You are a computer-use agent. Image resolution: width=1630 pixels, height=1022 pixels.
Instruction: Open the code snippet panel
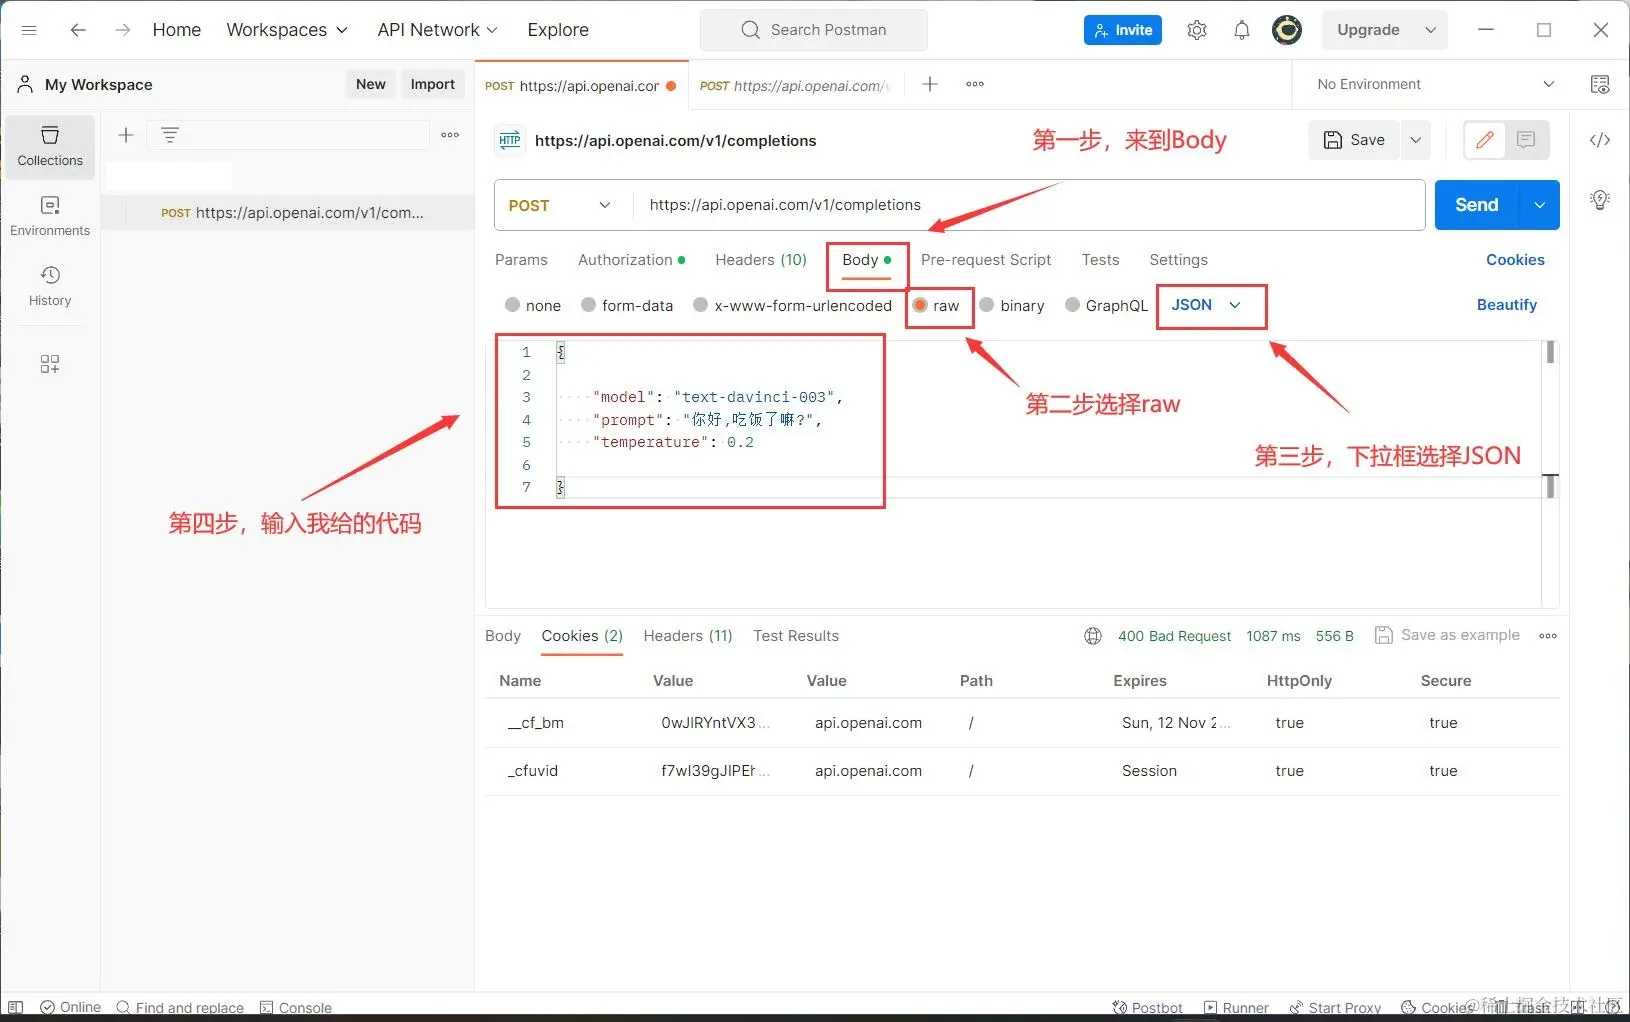click(1600, 140)
